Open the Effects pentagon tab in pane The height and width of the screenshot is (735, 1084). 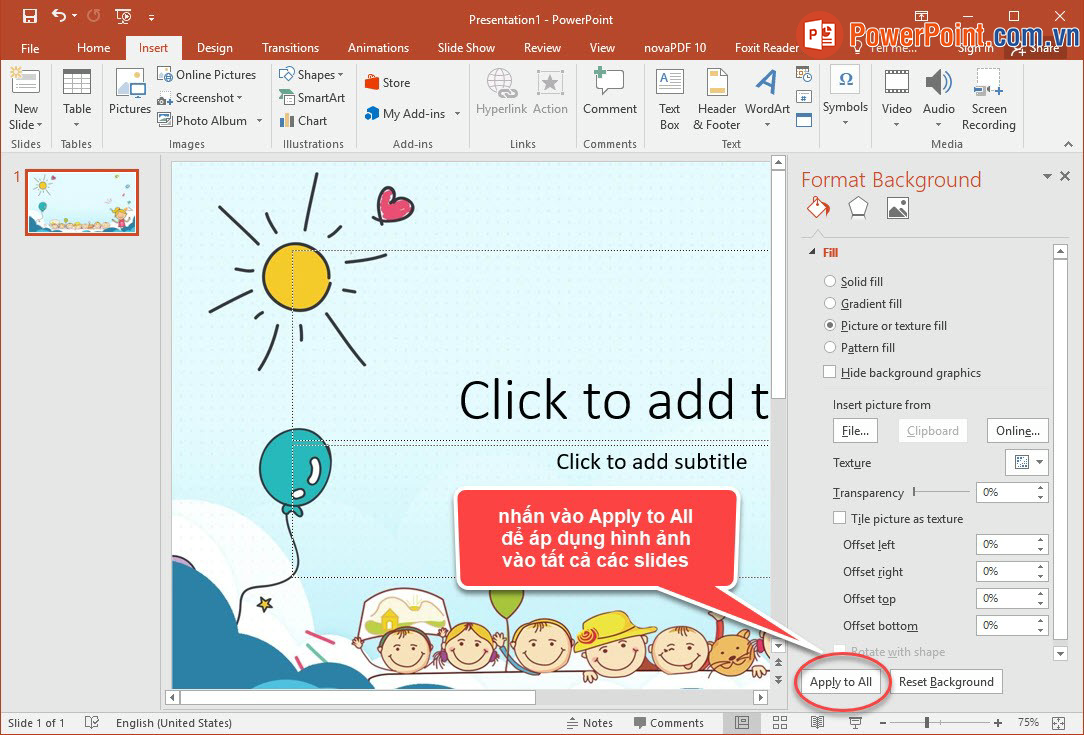click(x=858, y=208)
